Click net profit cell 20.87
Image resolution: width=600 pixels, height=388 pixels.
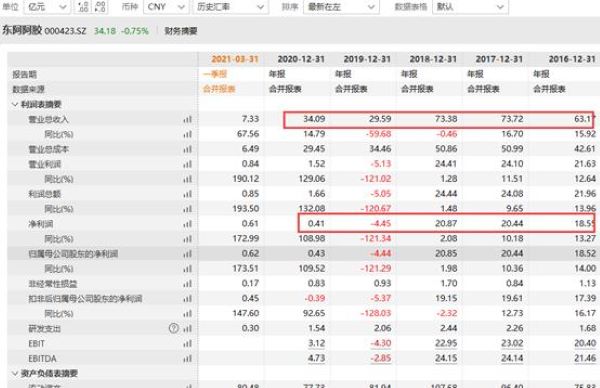446,223
